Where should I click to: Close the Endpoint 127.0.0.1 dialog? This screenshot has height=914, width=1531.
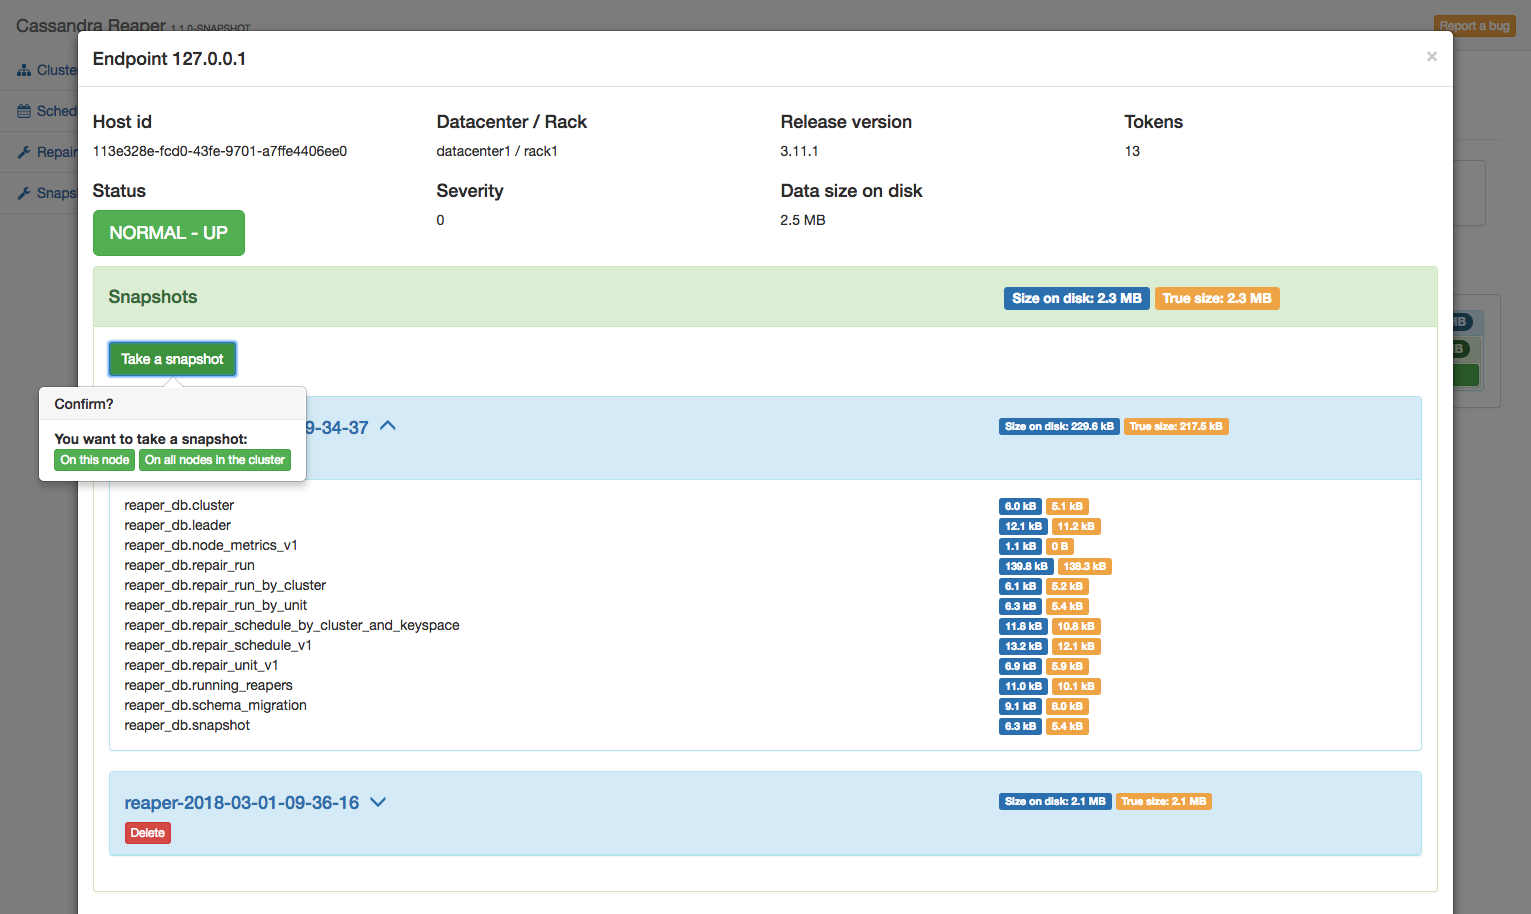(x=1431, y=57)
